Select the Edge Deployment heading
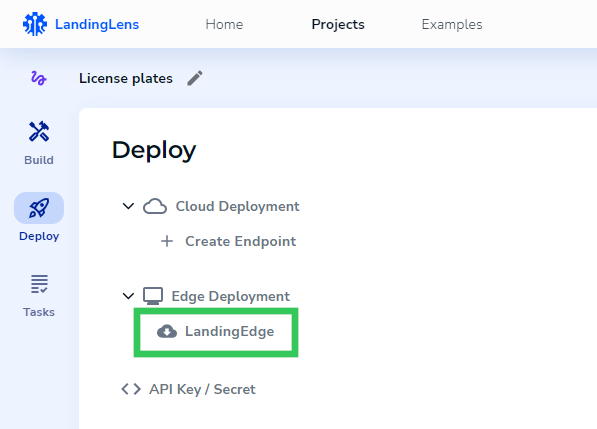The height and width of the screenshot is (429, 597). tap(231, 296)
